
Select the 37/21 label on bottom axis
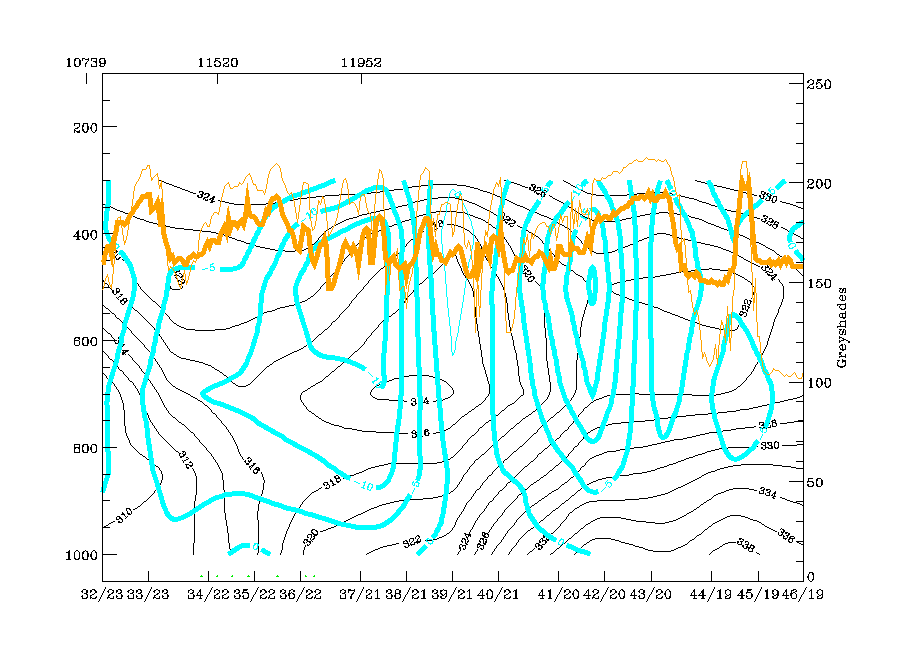[x=361, y=594]
